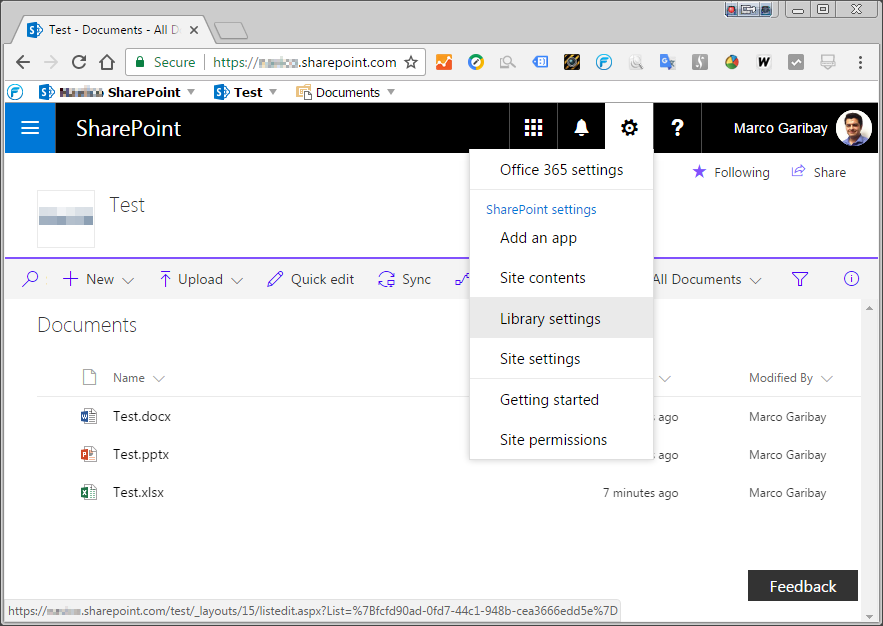Image resolution: width=883 pixels, height=626 pixels.
Task: Select Office 365 settings
Action: (561, 169)
